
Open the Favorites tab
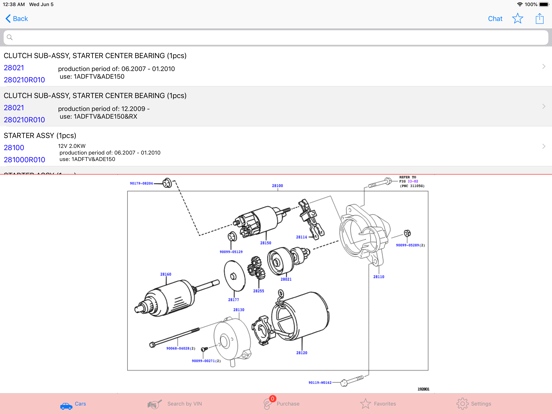coord(378,404)
